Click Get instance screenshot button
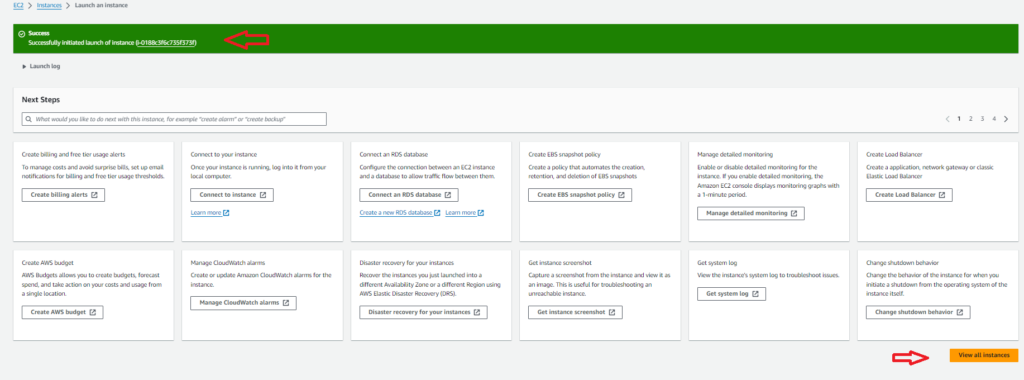This screenshot has height=380, width=1024. click(x=575, y=312)
